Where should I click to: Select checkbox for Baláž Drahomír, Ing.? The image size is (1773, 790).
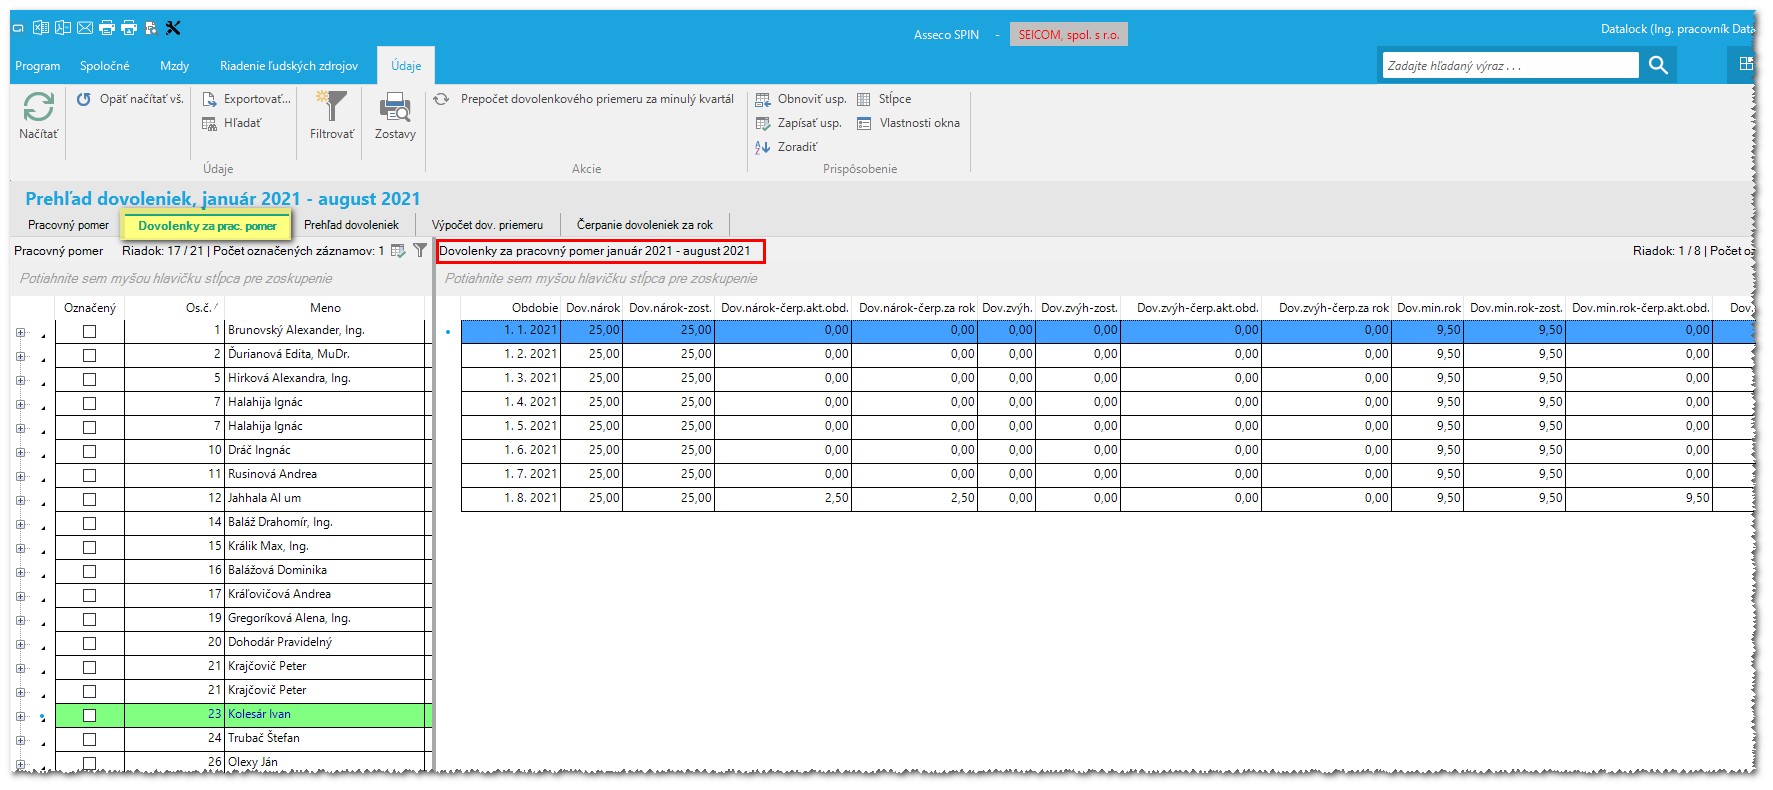pos(90,523)
